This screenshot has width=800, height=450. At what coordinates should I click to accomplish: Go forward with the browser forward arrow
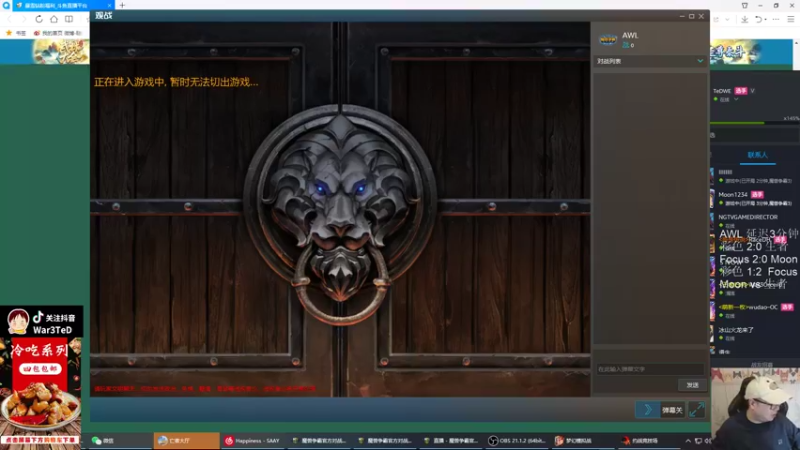pos(23,19)
